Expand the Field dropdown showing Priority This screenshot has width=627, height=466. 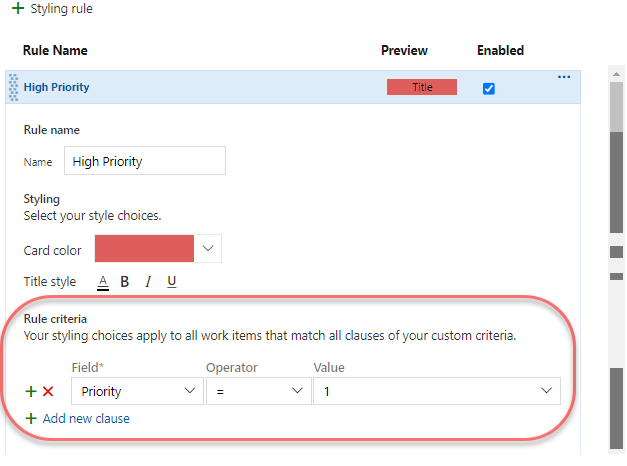[137, 391]
